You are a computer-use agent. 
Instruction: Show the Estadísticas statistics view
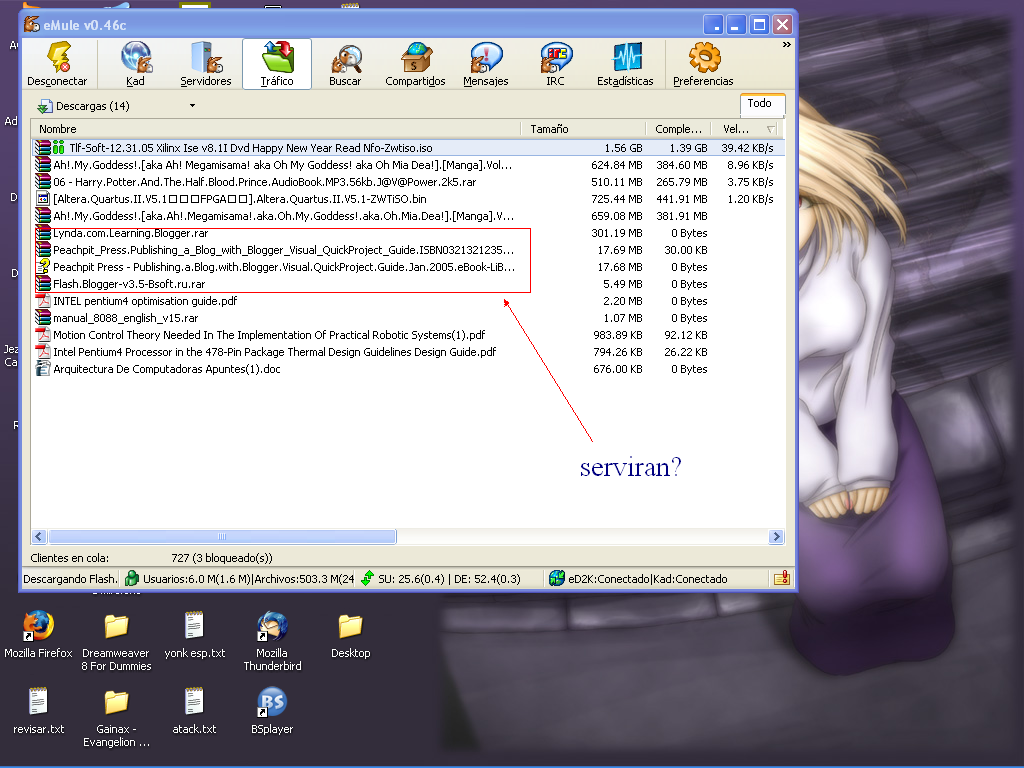[625, 64]
